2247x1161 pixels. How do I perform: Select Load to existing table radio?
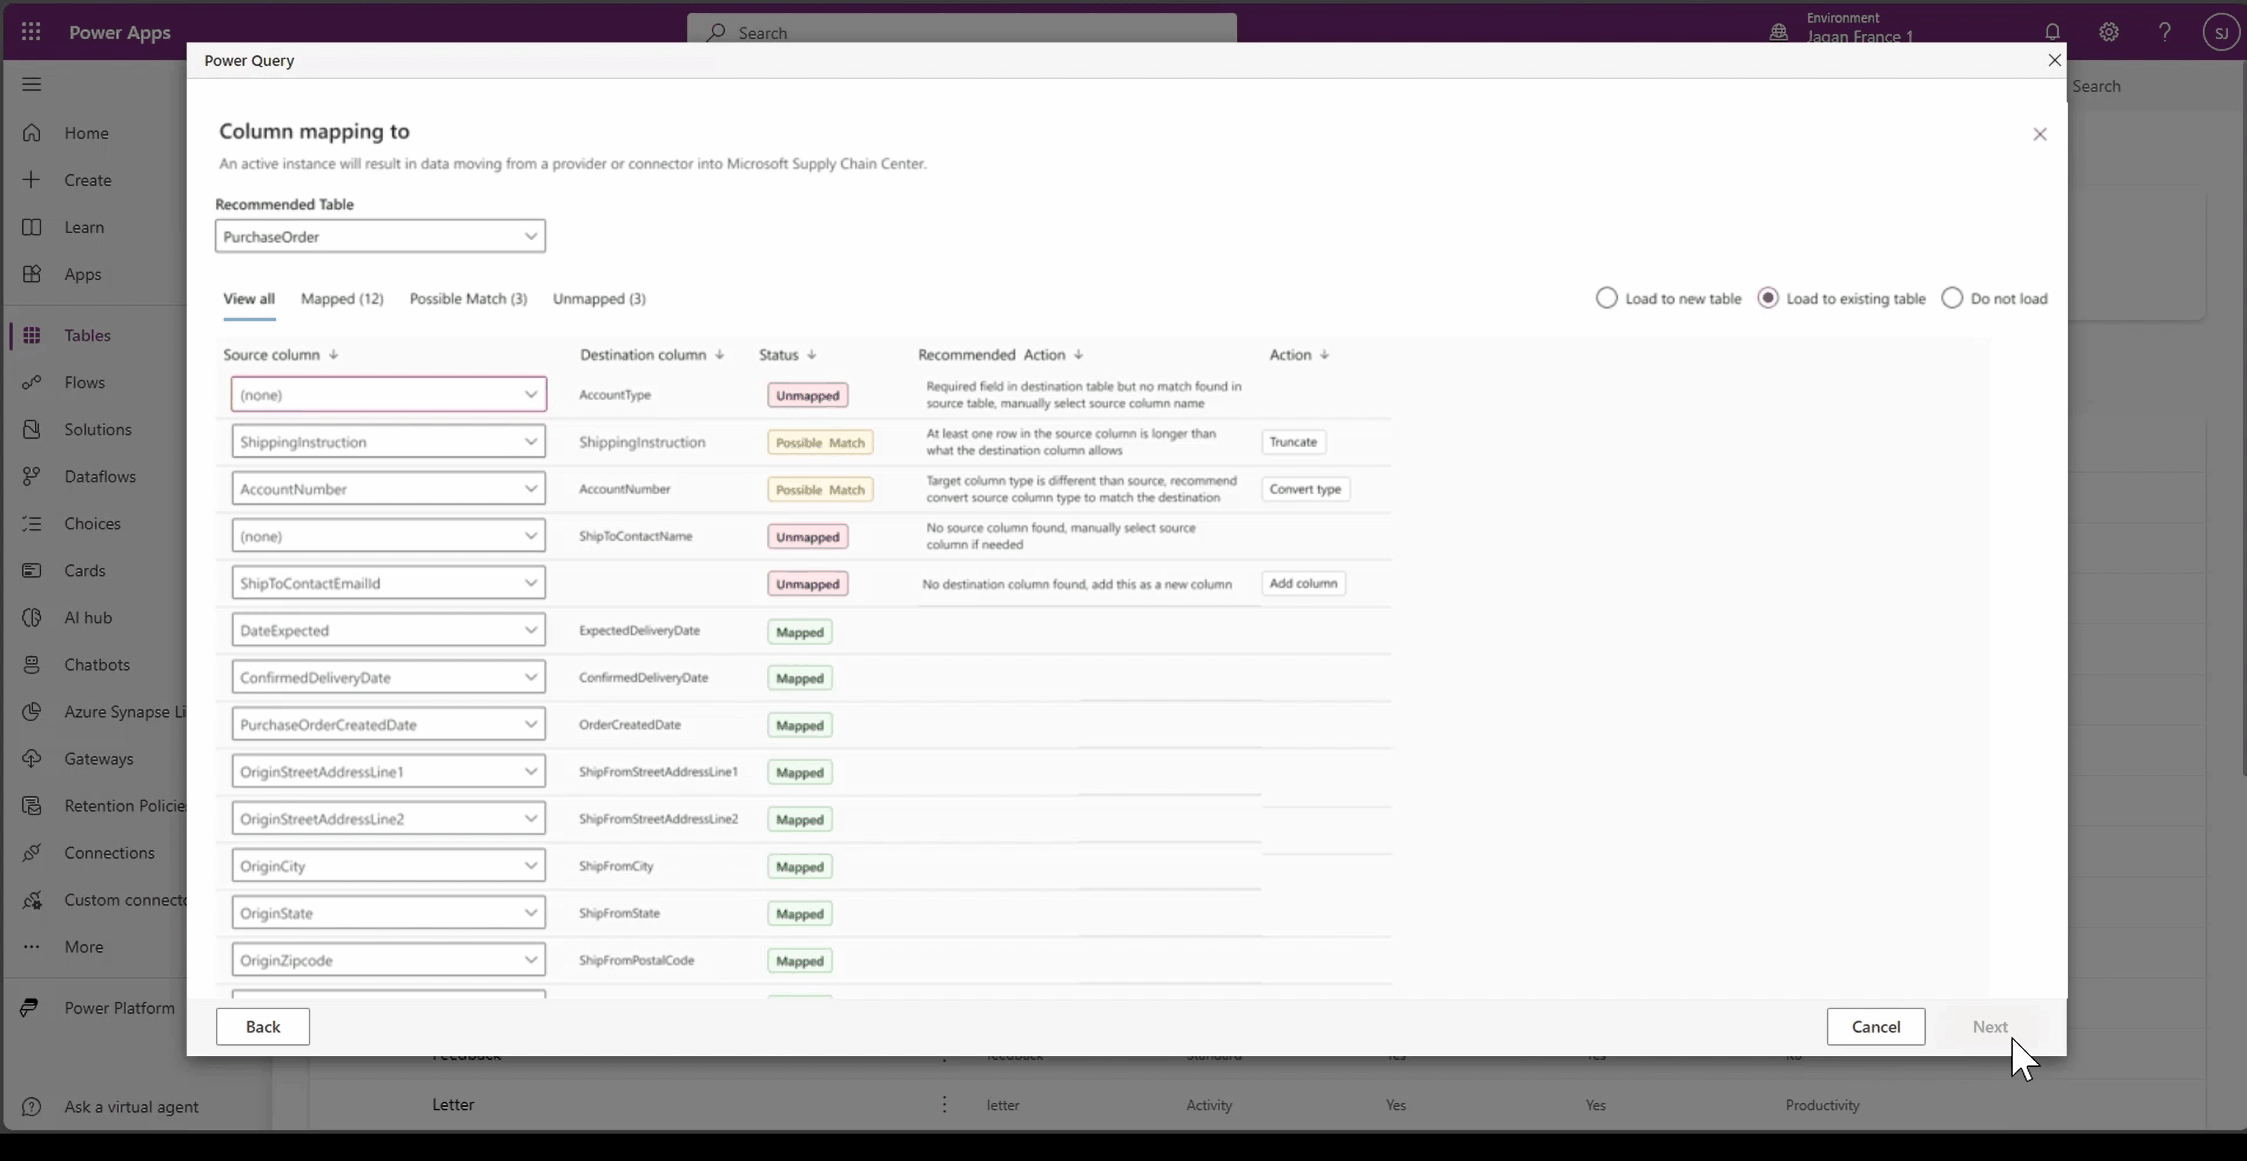(x=1768, y=298)
